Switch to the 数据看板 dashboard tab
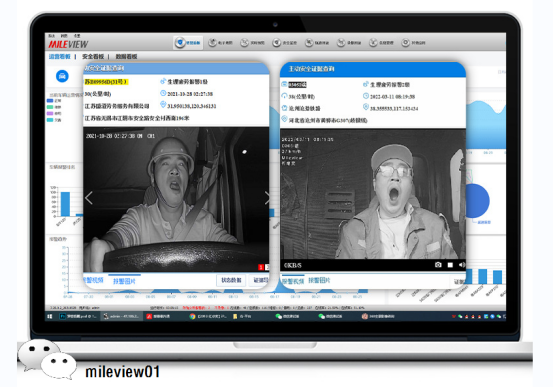Viewport: 554px width, 388px height. (x=126, y=57)
